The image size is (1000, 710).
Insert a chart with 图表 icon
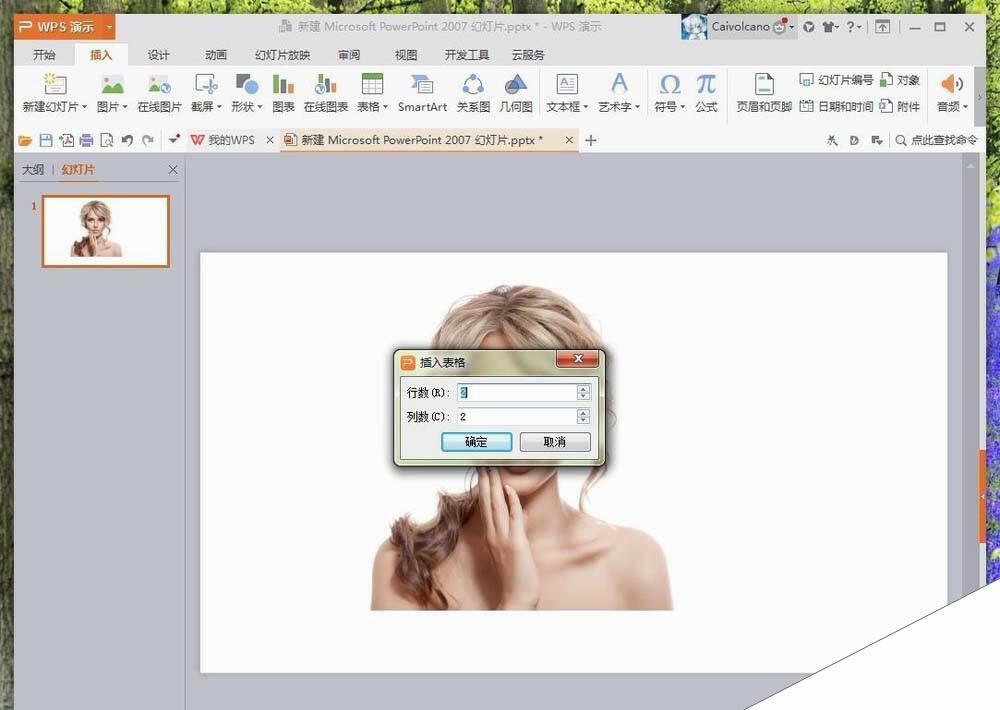click(283, 87)
